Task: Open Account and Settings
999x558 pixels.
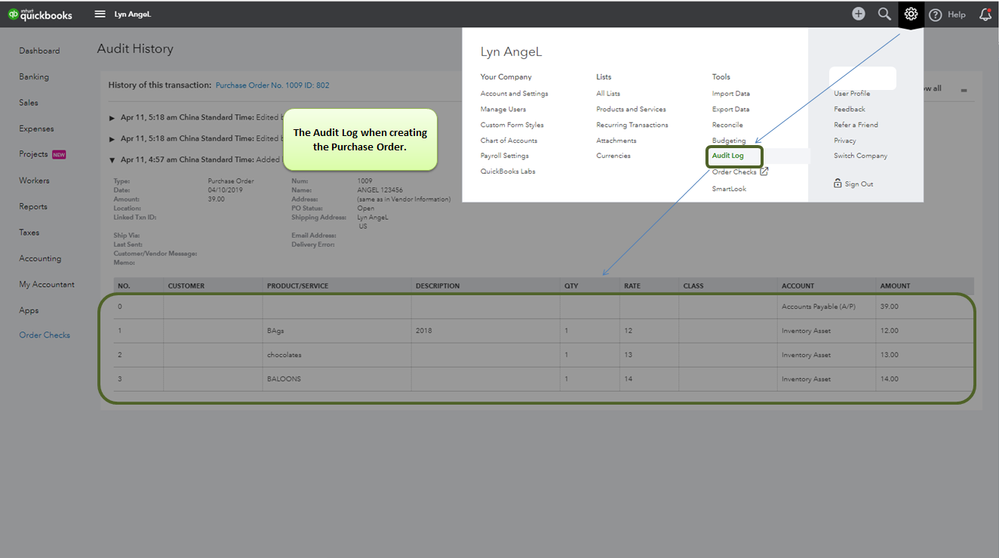Action: tap(514, 94)
